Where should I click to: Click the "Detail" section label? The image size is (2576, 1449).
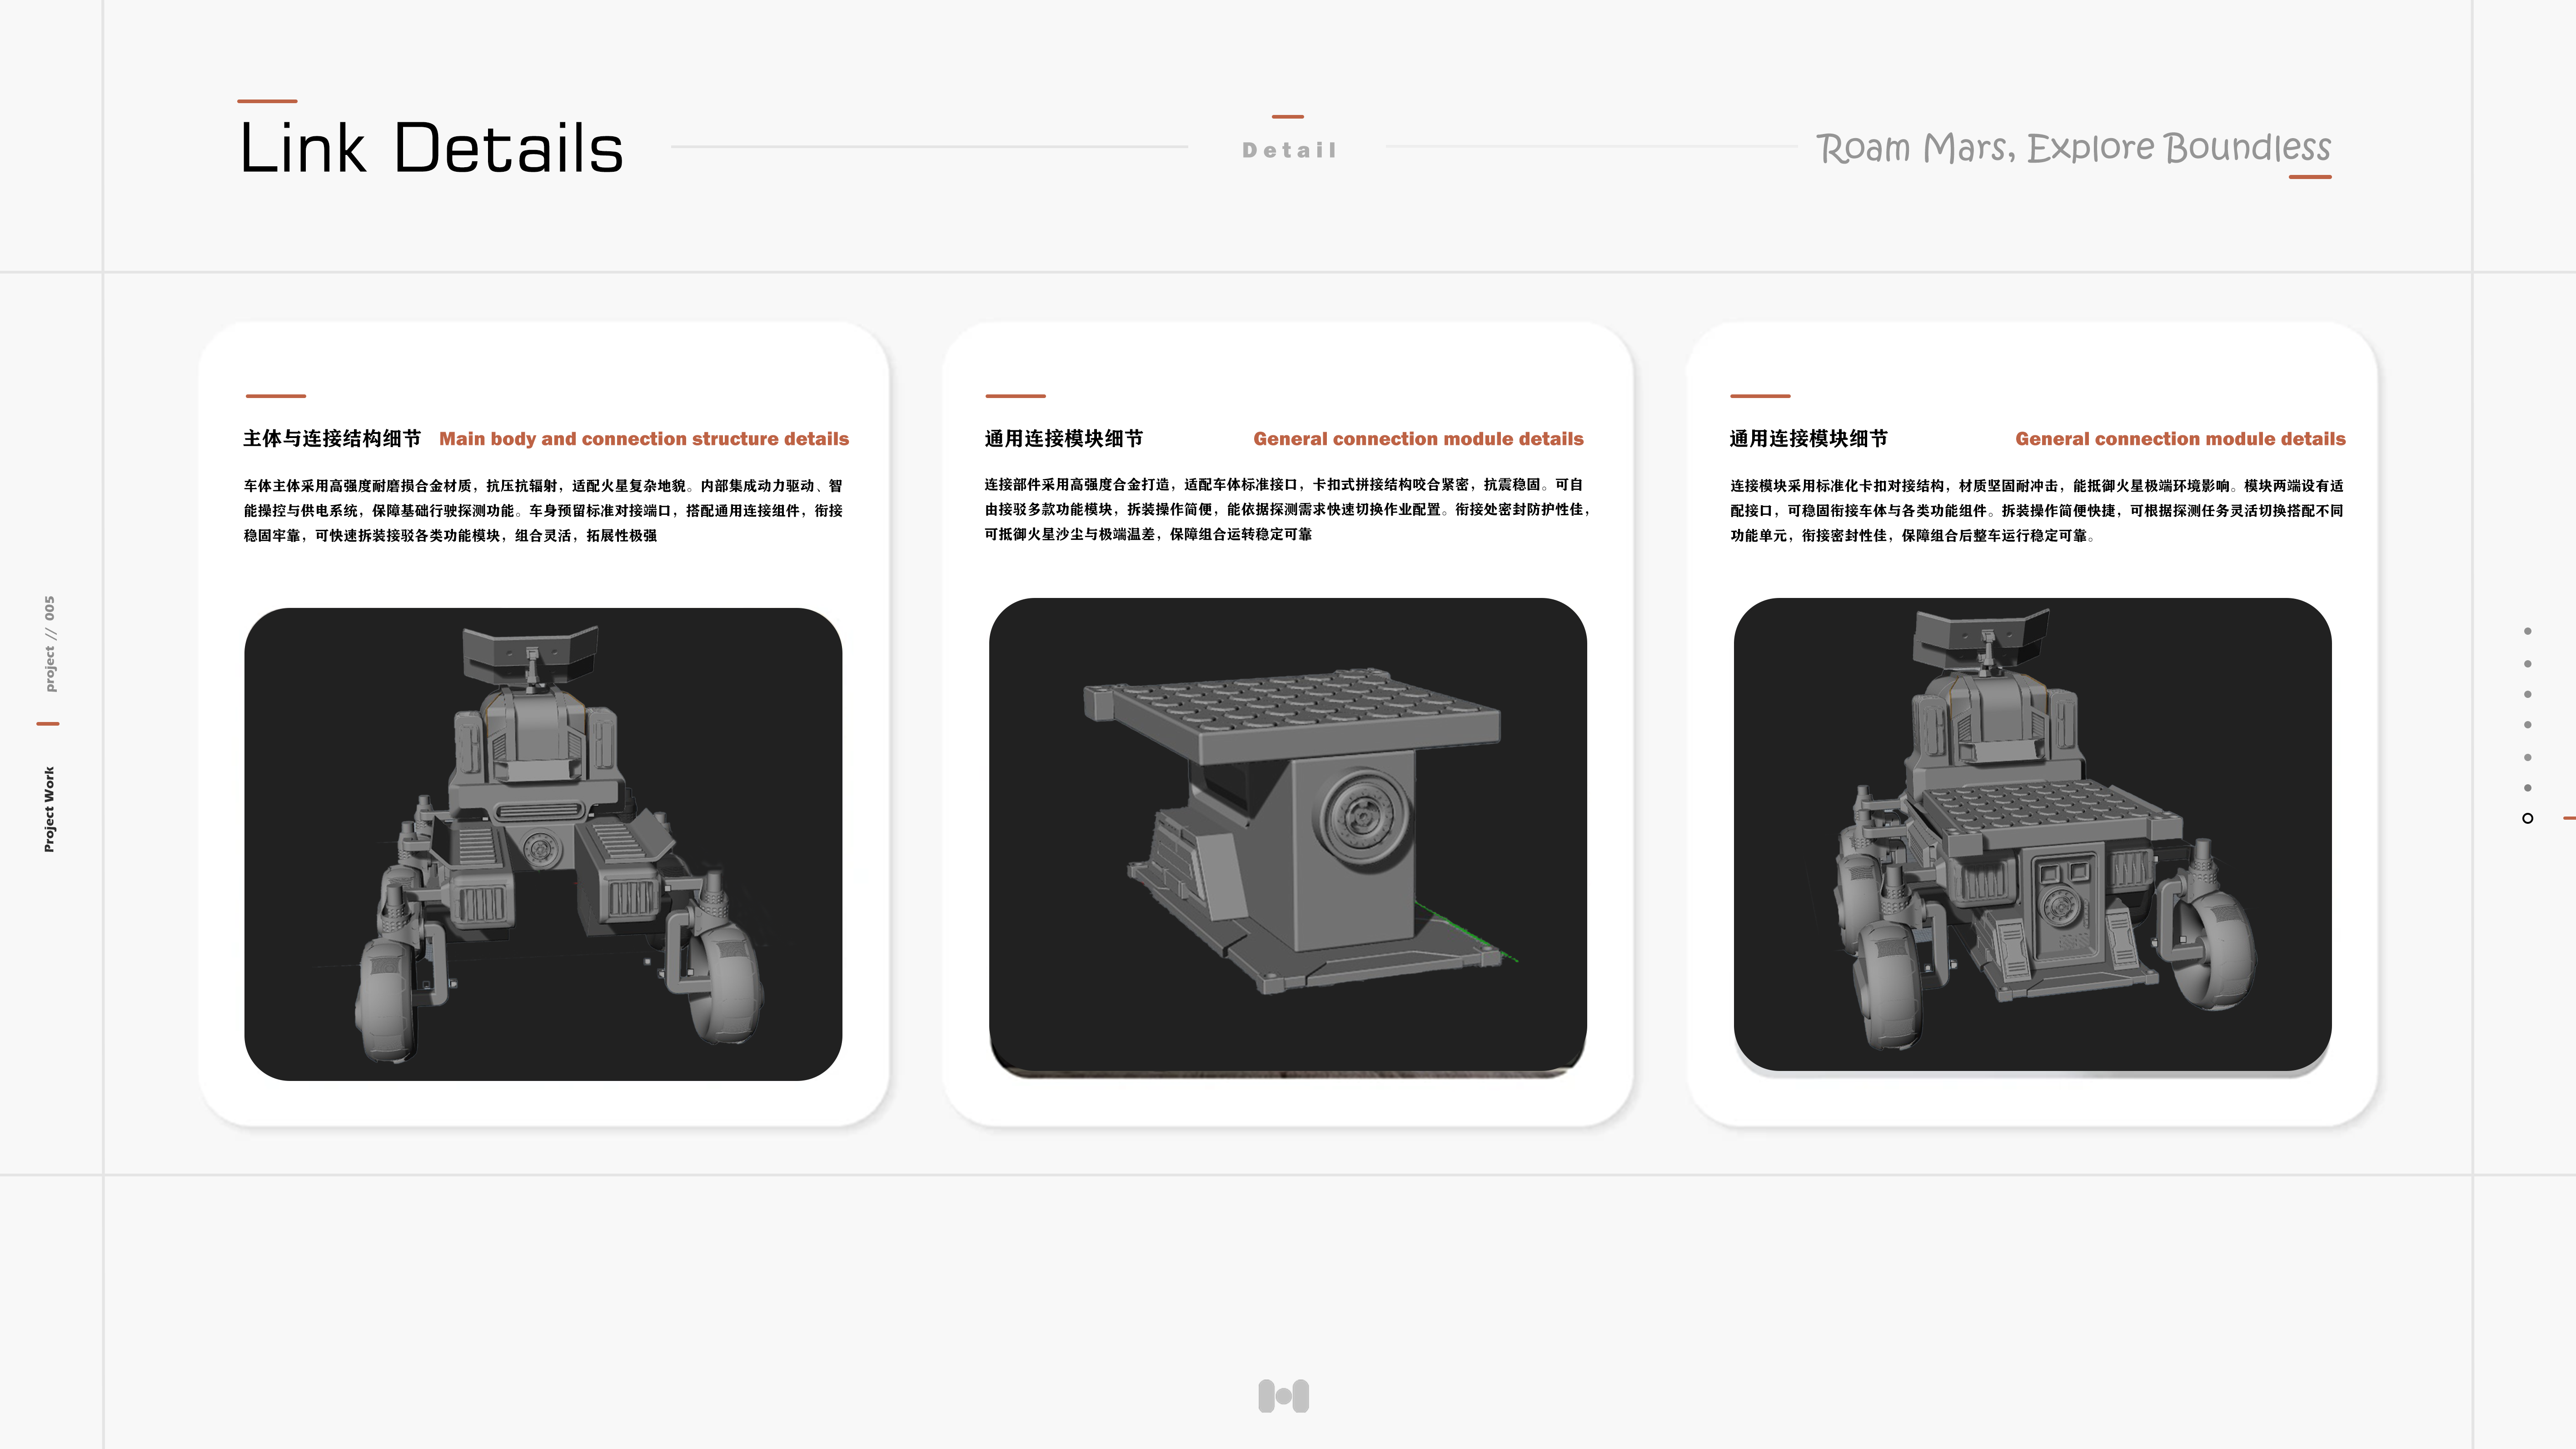click(x=1289, y=150)
